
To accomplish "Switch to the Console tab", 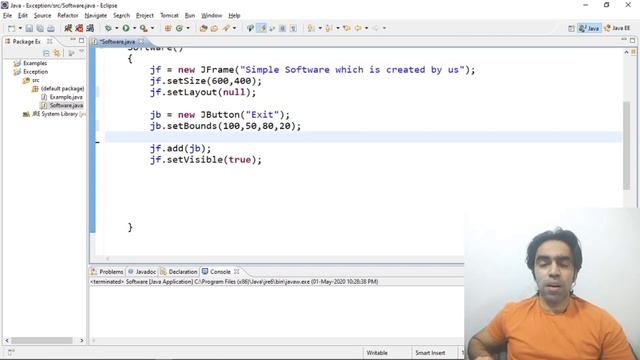I will tap(220, 272).
